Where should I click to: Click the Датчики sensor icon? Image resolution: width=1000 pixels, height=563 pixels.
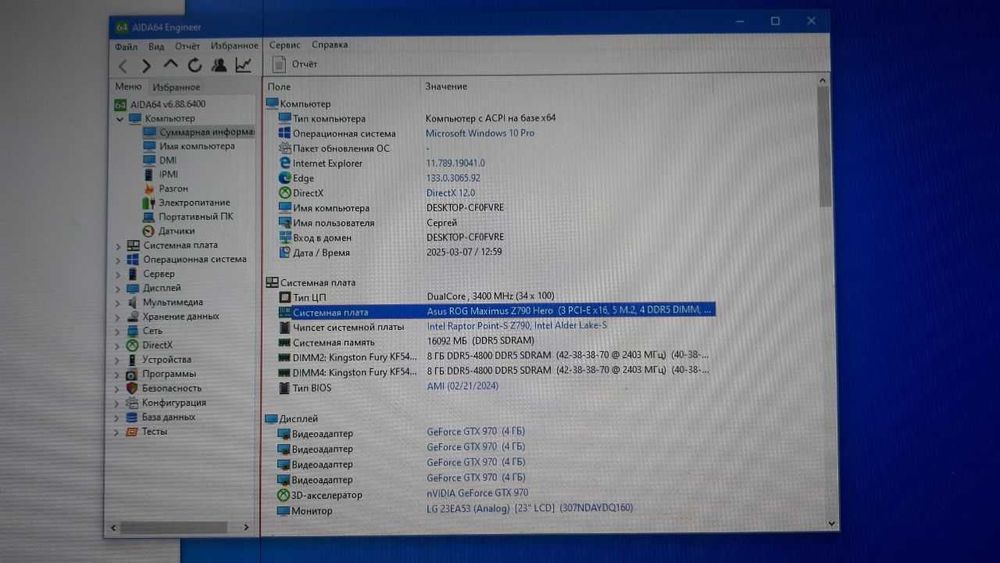tap(149, 231)
